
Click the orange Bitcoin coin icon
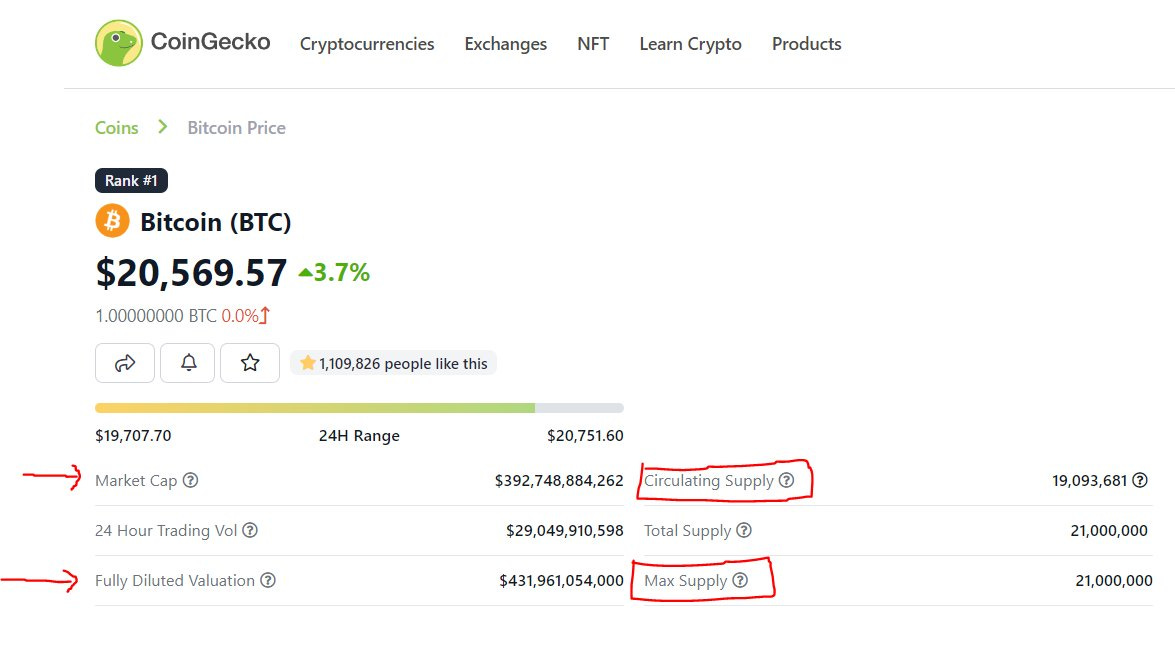point(112,221)
